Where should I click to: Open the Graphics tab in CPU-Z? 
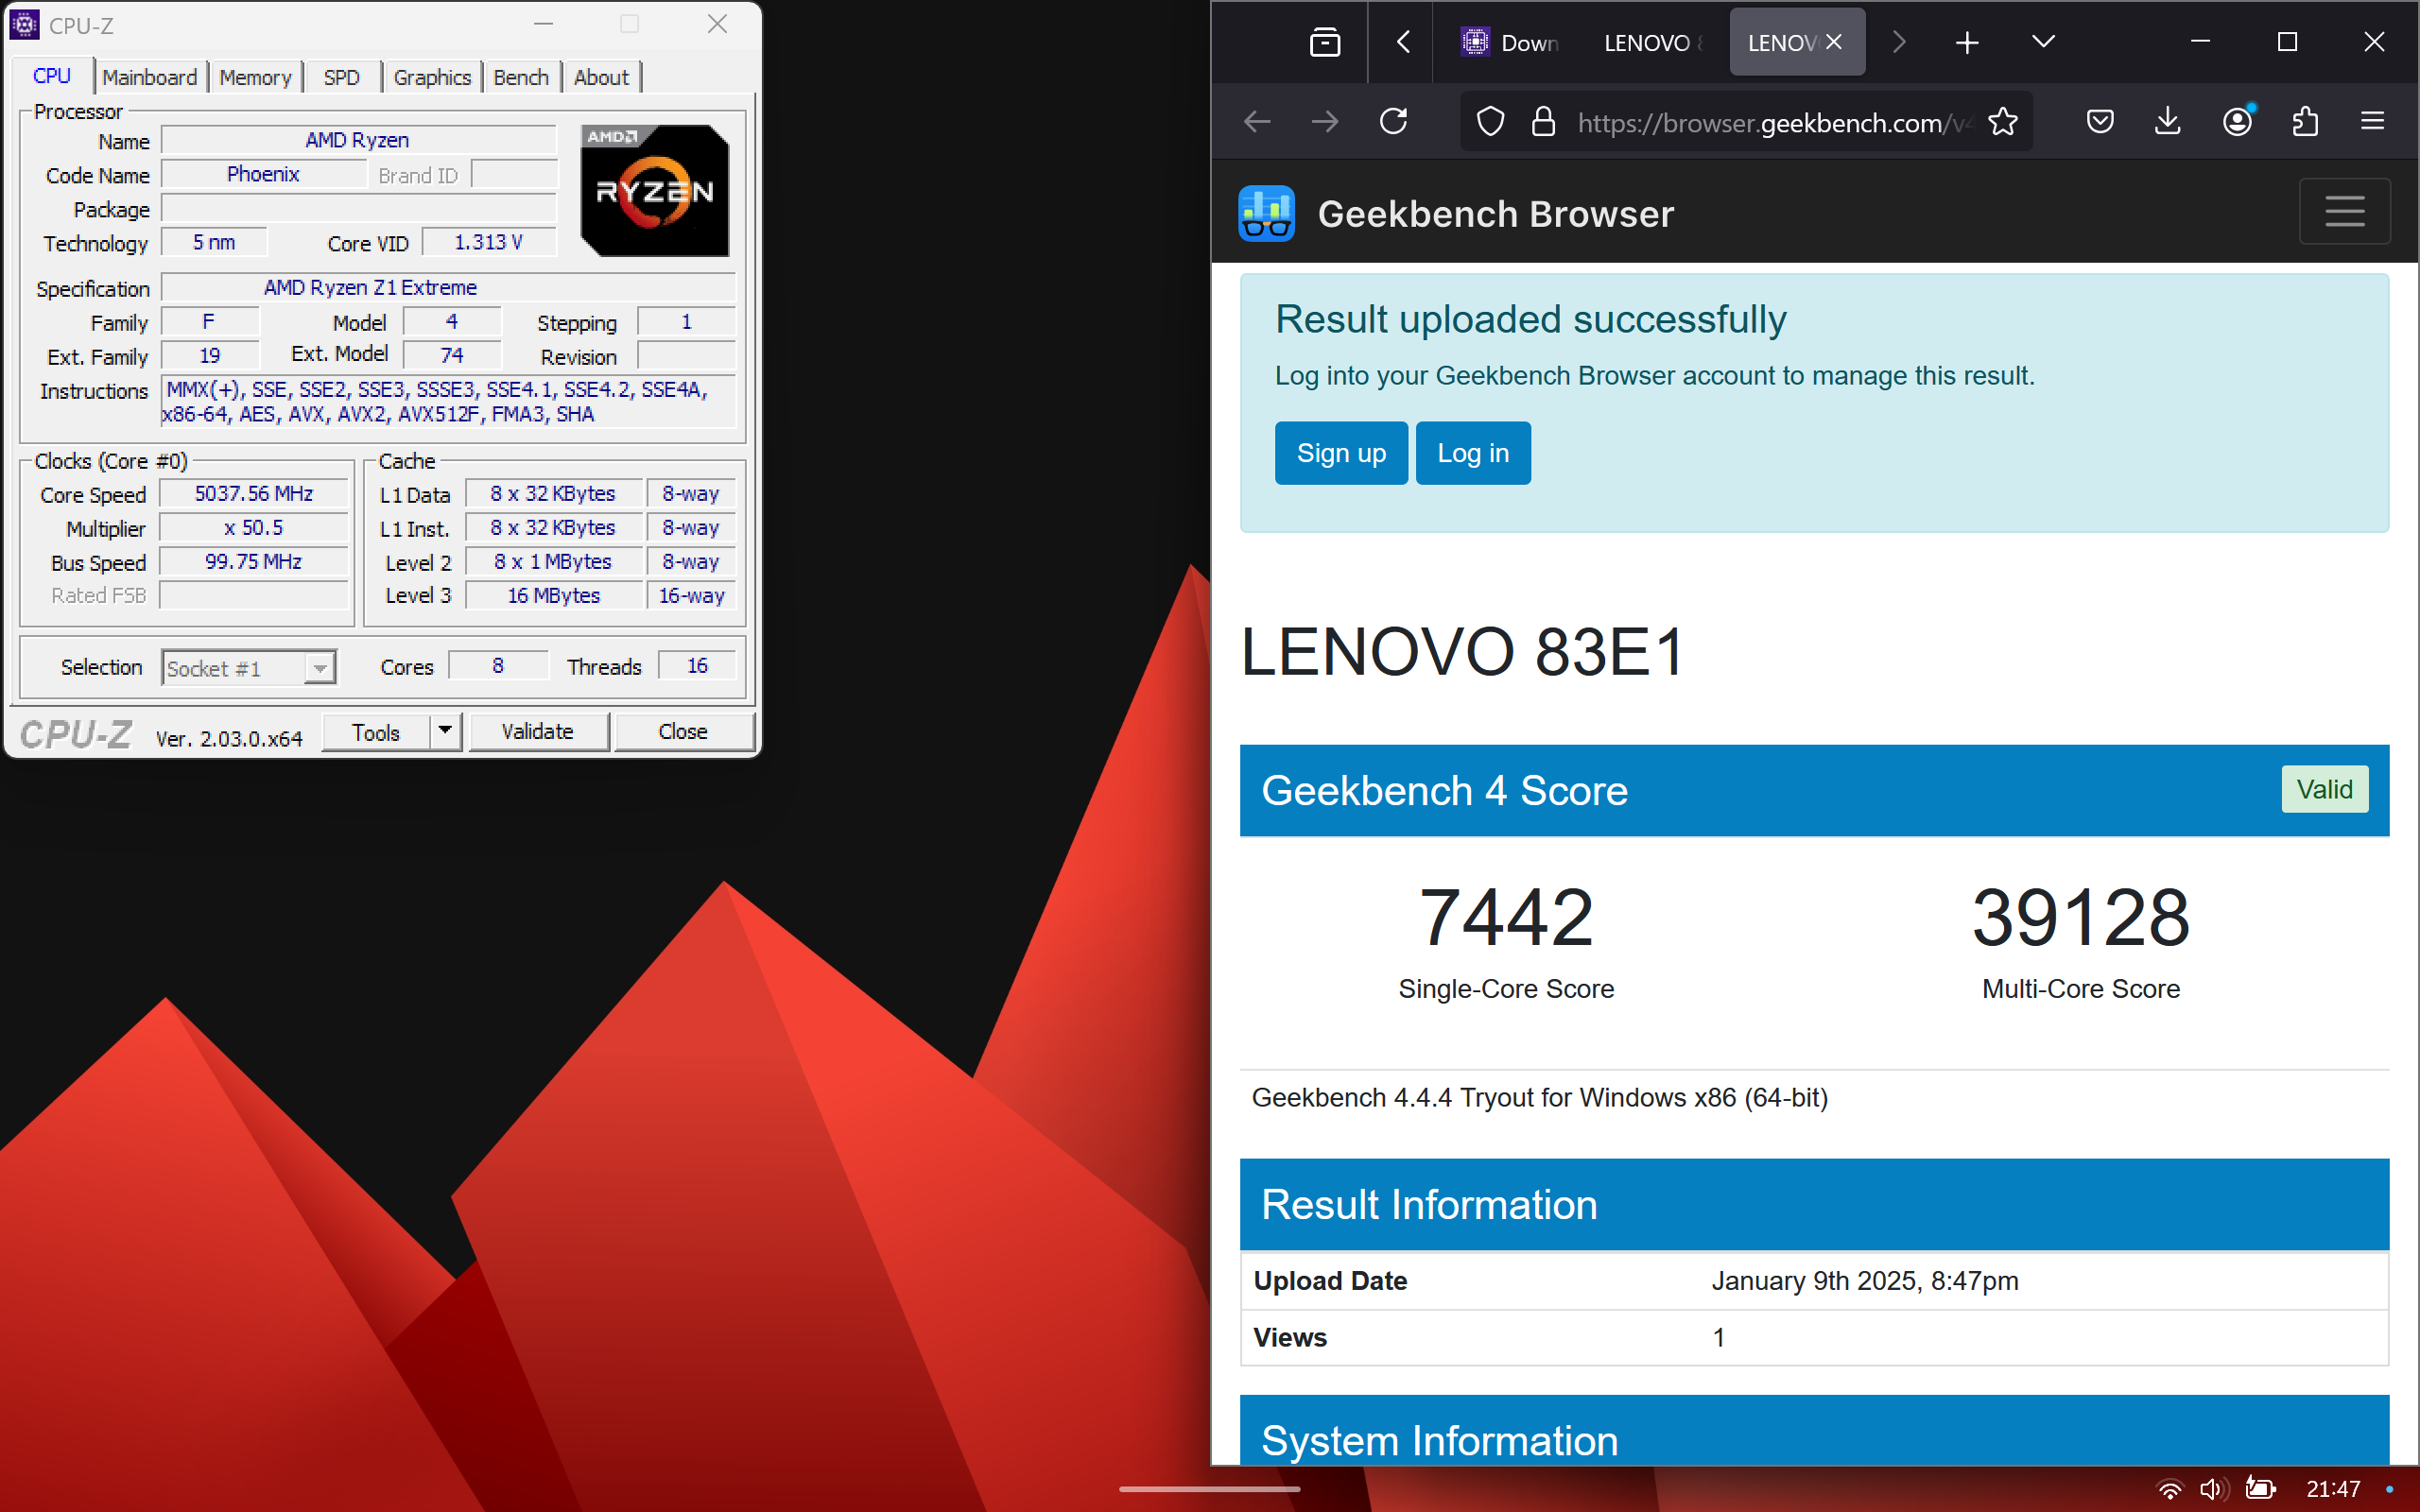click(432, 77)
